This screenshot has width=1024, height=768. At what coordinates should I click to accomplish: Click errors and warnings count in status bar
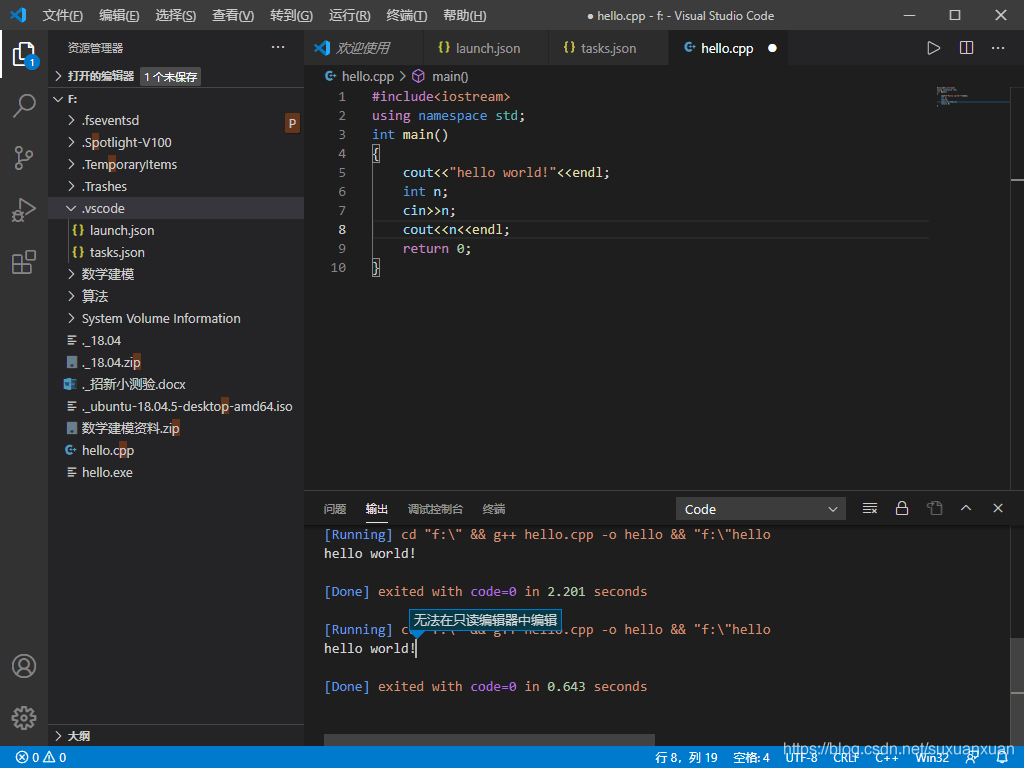tap(40, 758)
